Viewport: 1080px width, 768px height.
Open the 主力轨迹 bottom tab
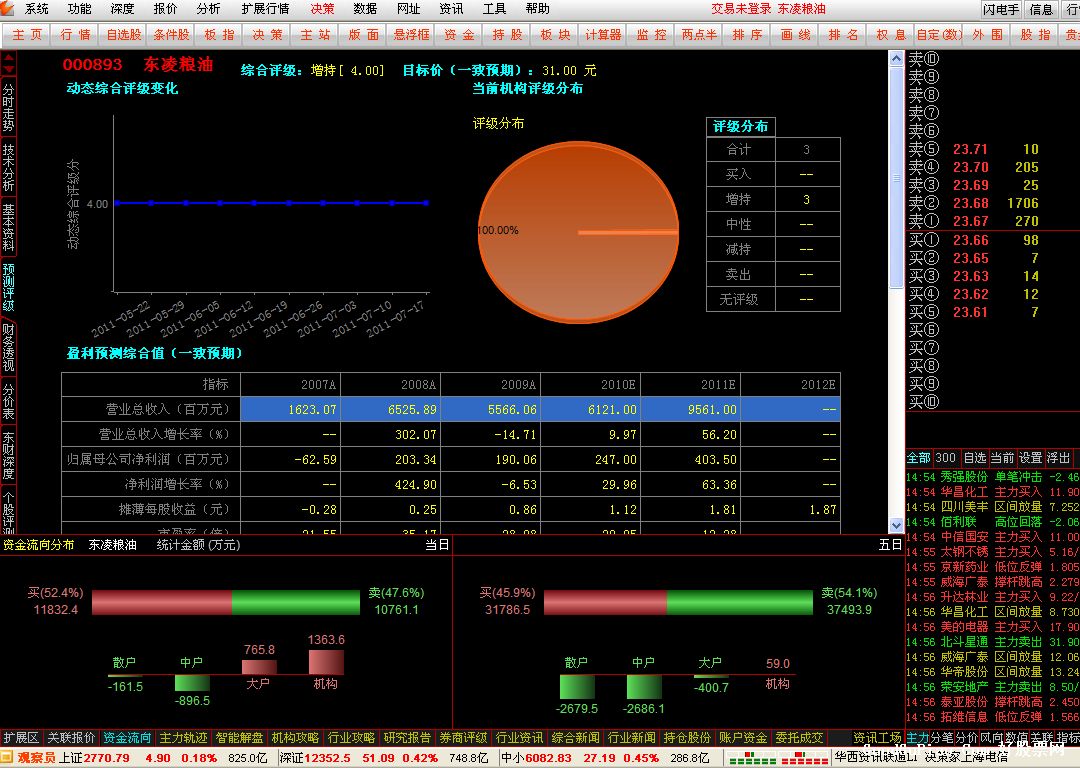183,738
